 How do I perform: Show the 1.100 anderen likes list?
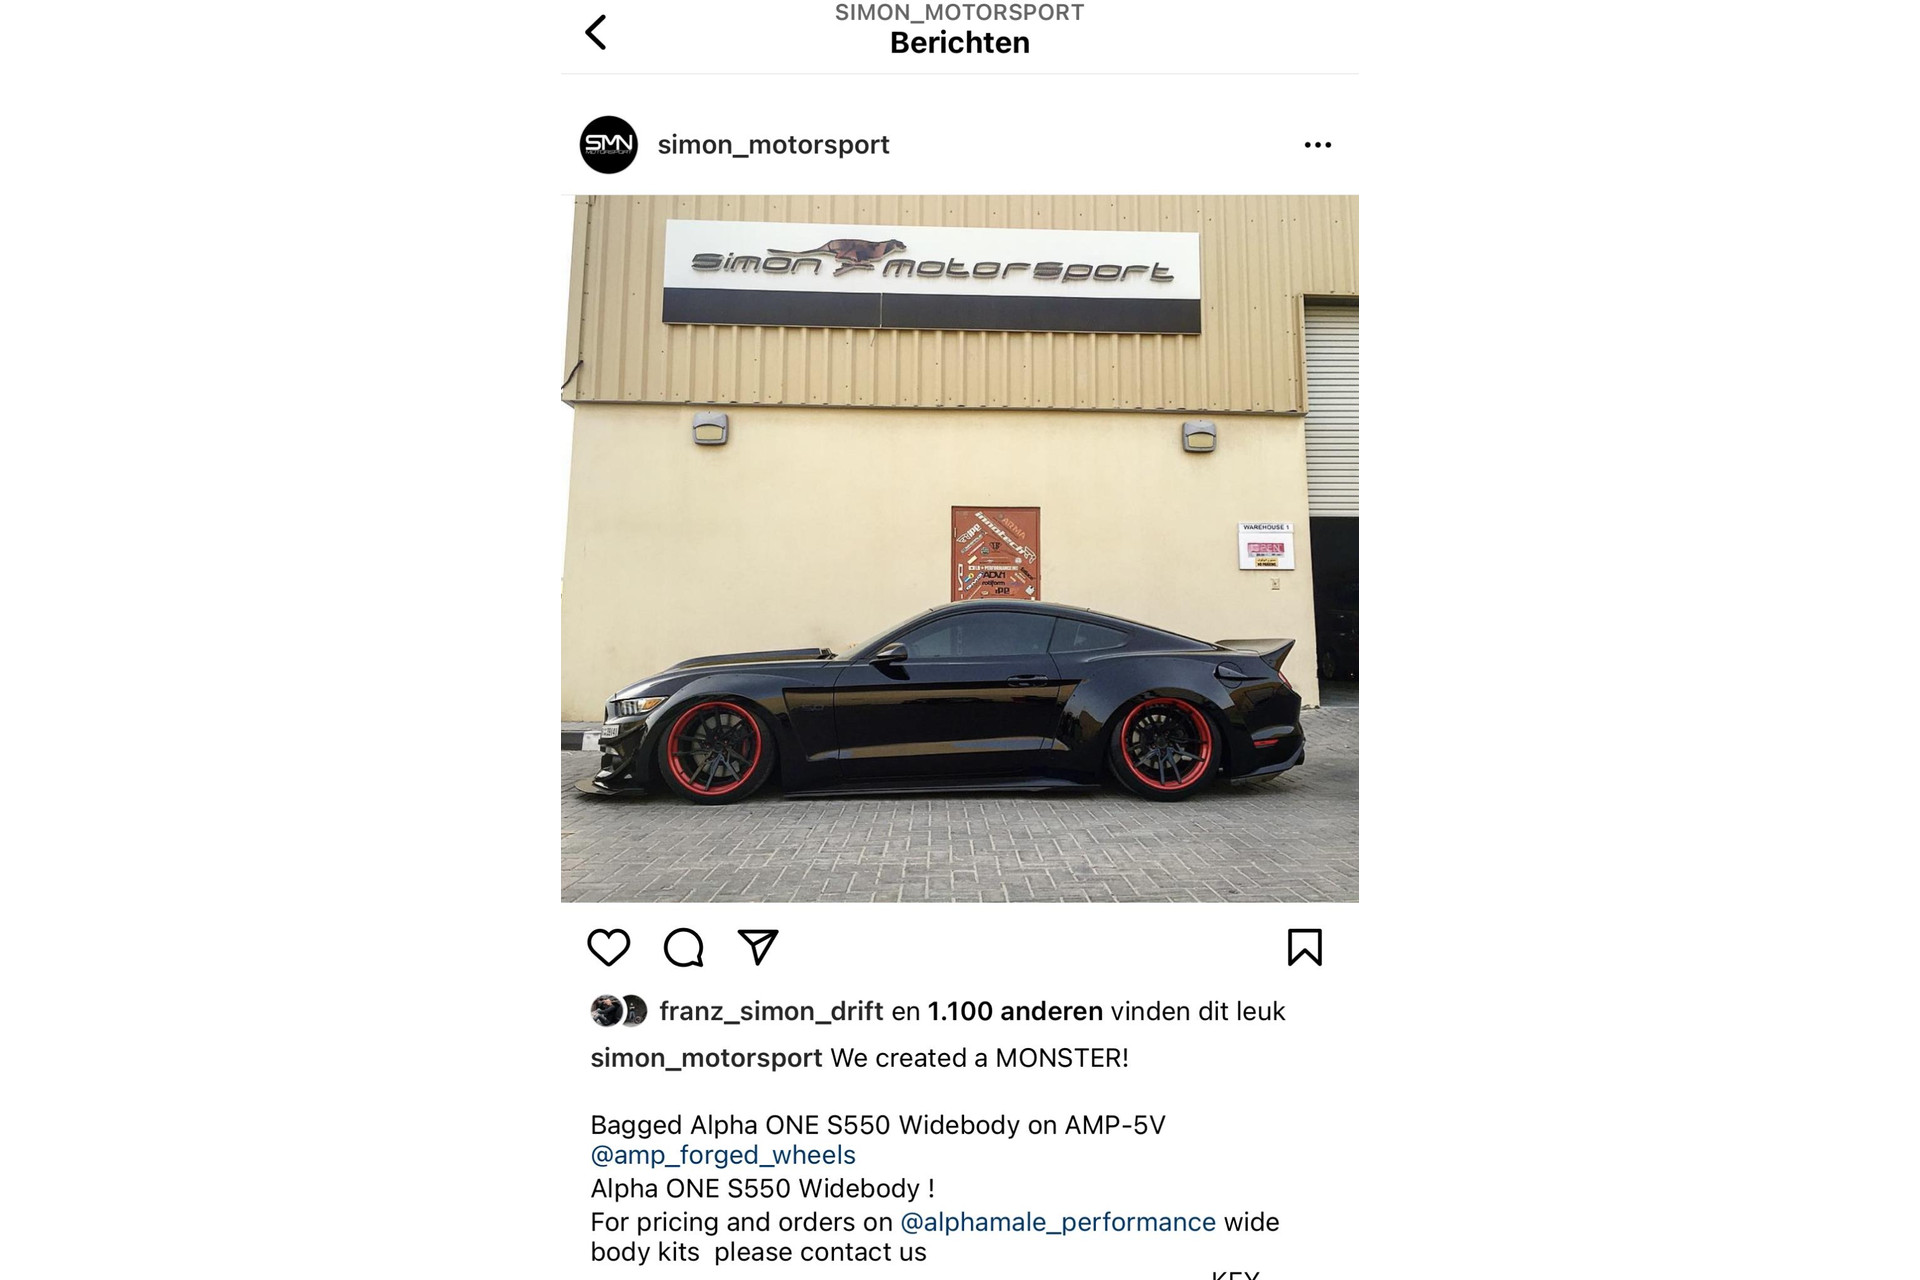click(1015, 1011)
